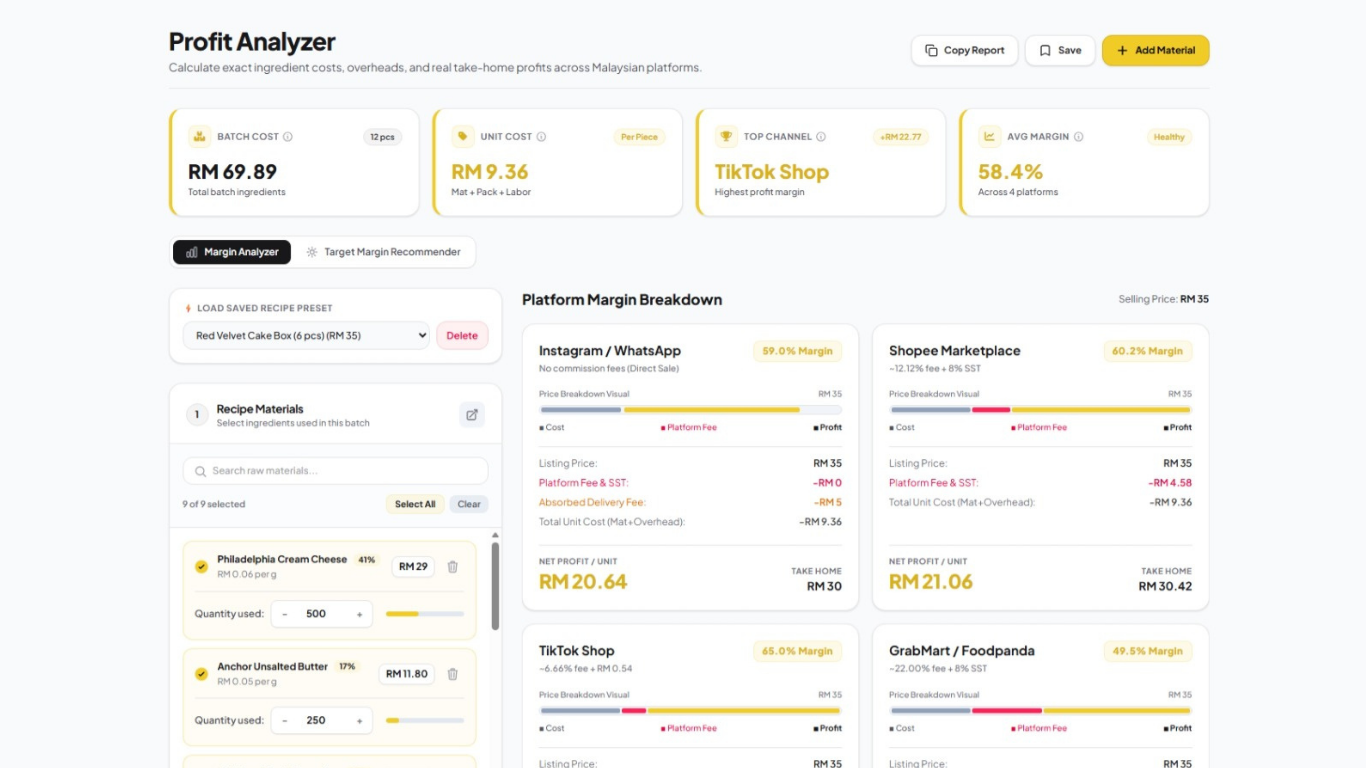This screenshot has width=1366, height=768.
Task: Click the Philadelphia Cream Cheese usage bar
Action: click(x=425, y=614)
